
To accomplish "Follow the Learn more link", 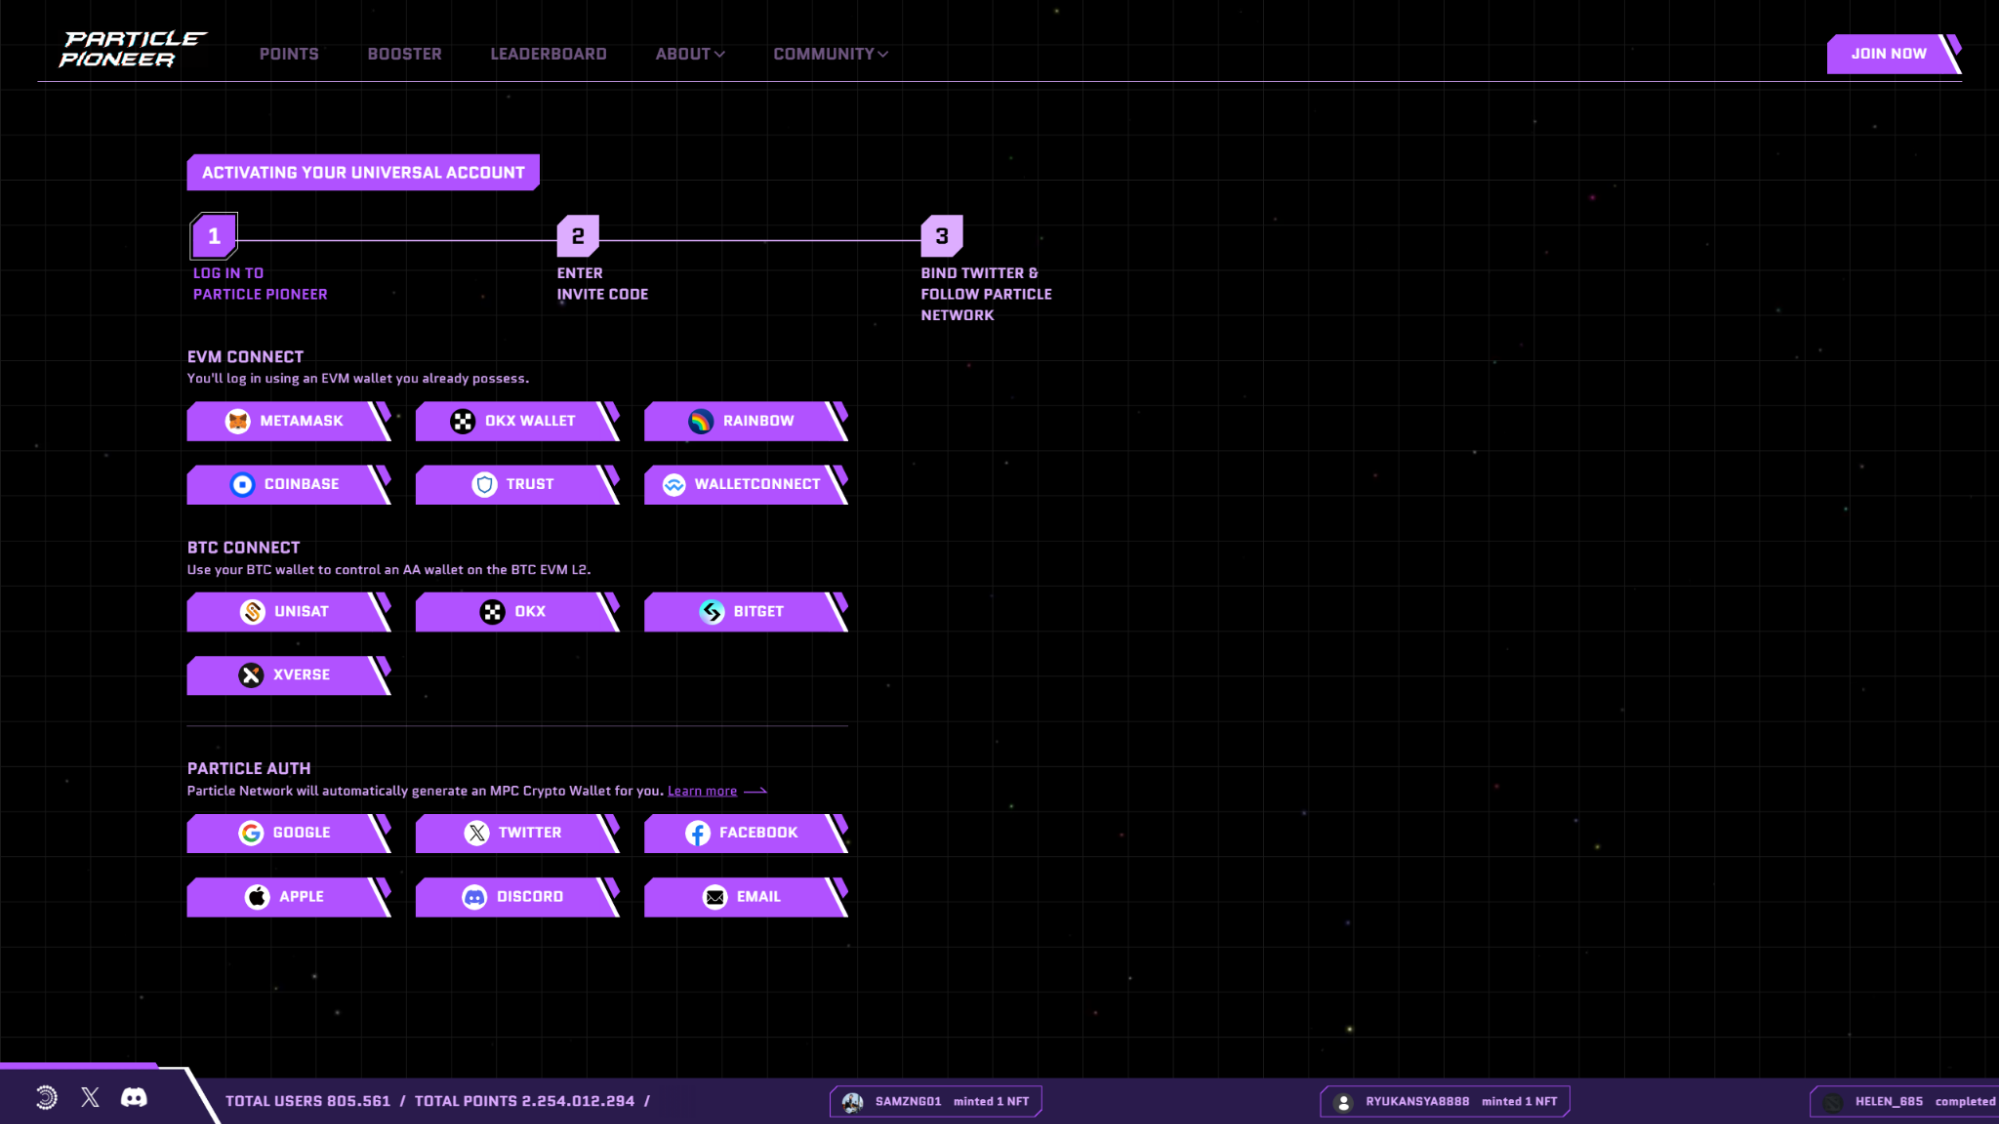I will 702,791.
